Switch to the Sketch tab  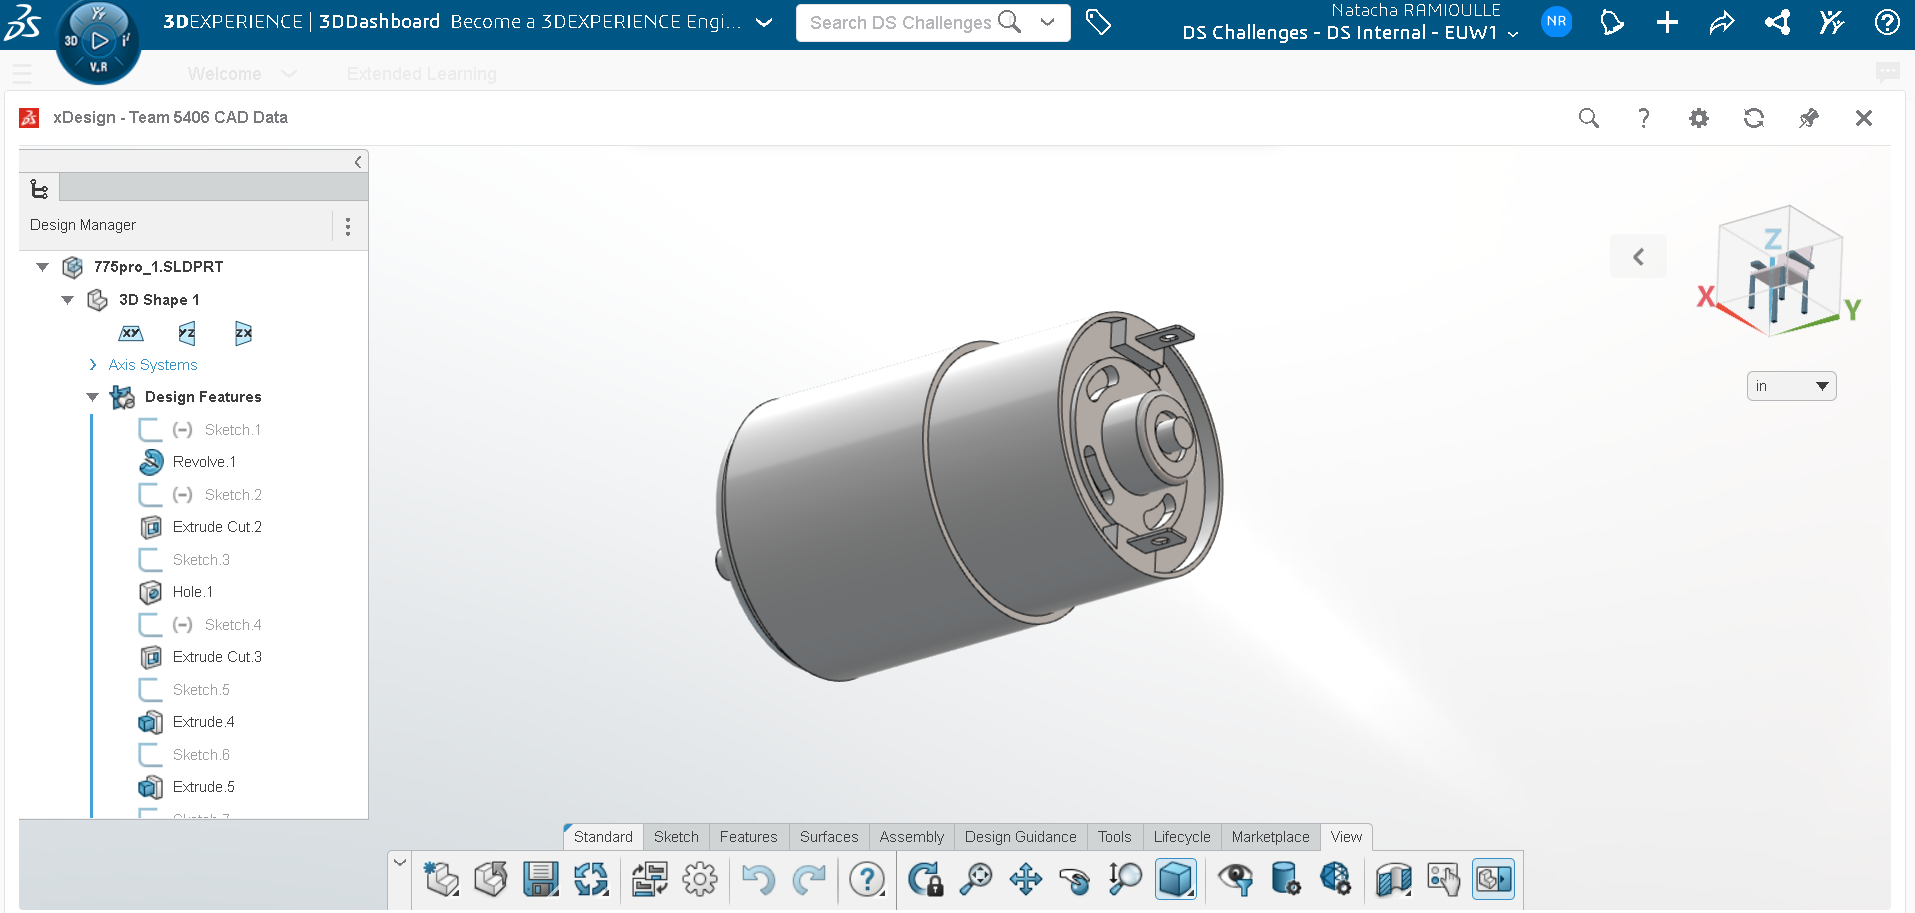(x=676, y=837)
